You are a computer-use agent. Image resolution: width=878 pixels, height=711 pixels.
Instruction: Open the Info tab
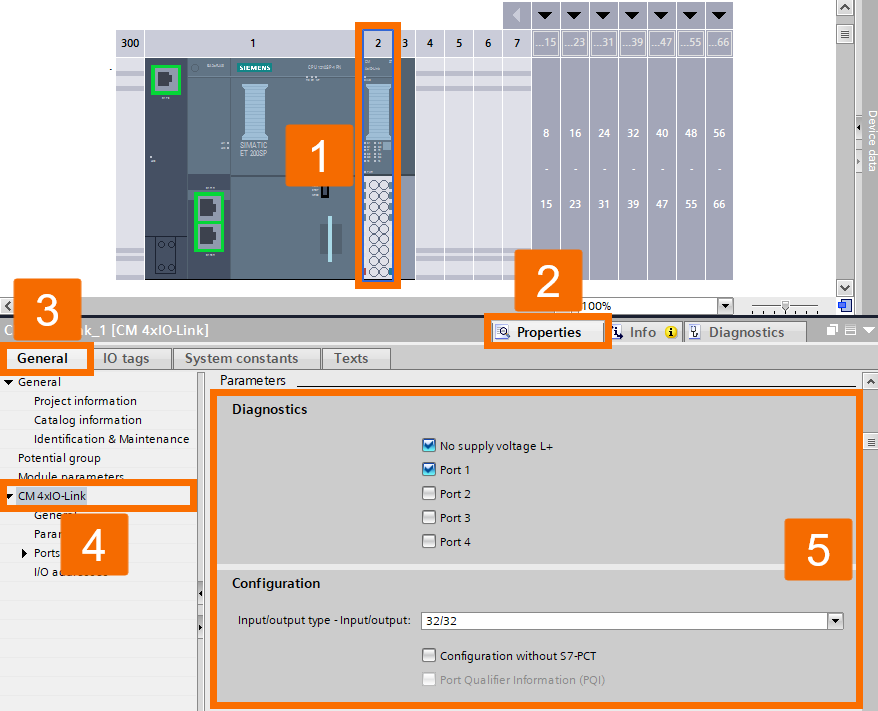[x=643, y=332]
